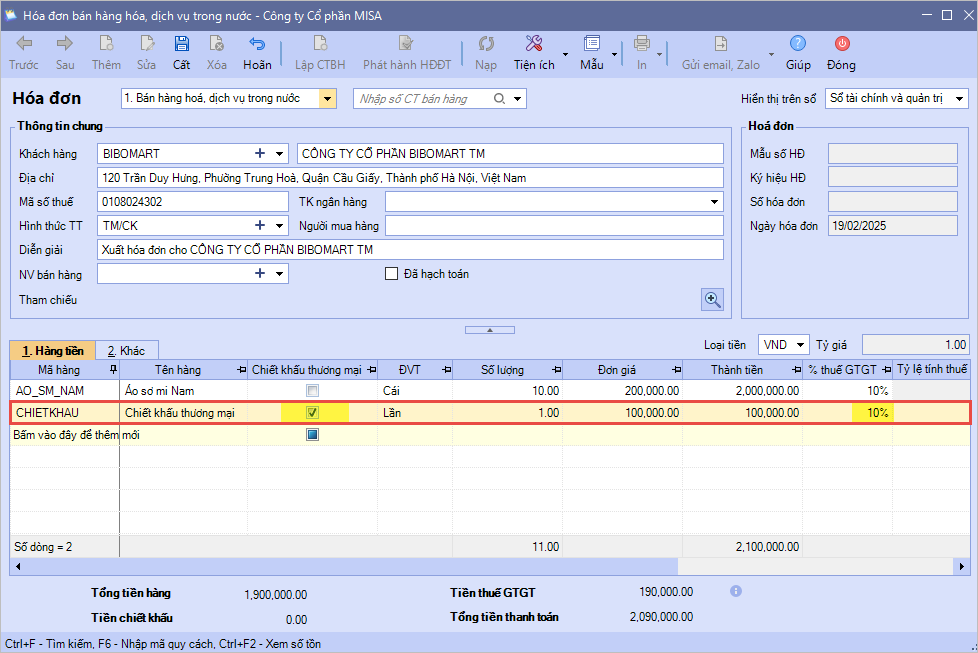Image resolution: width=978 pixels, height=653 pixels.
Task: Click the Sửa (edit) toolbar icon
Action: [x=147, y=44]
